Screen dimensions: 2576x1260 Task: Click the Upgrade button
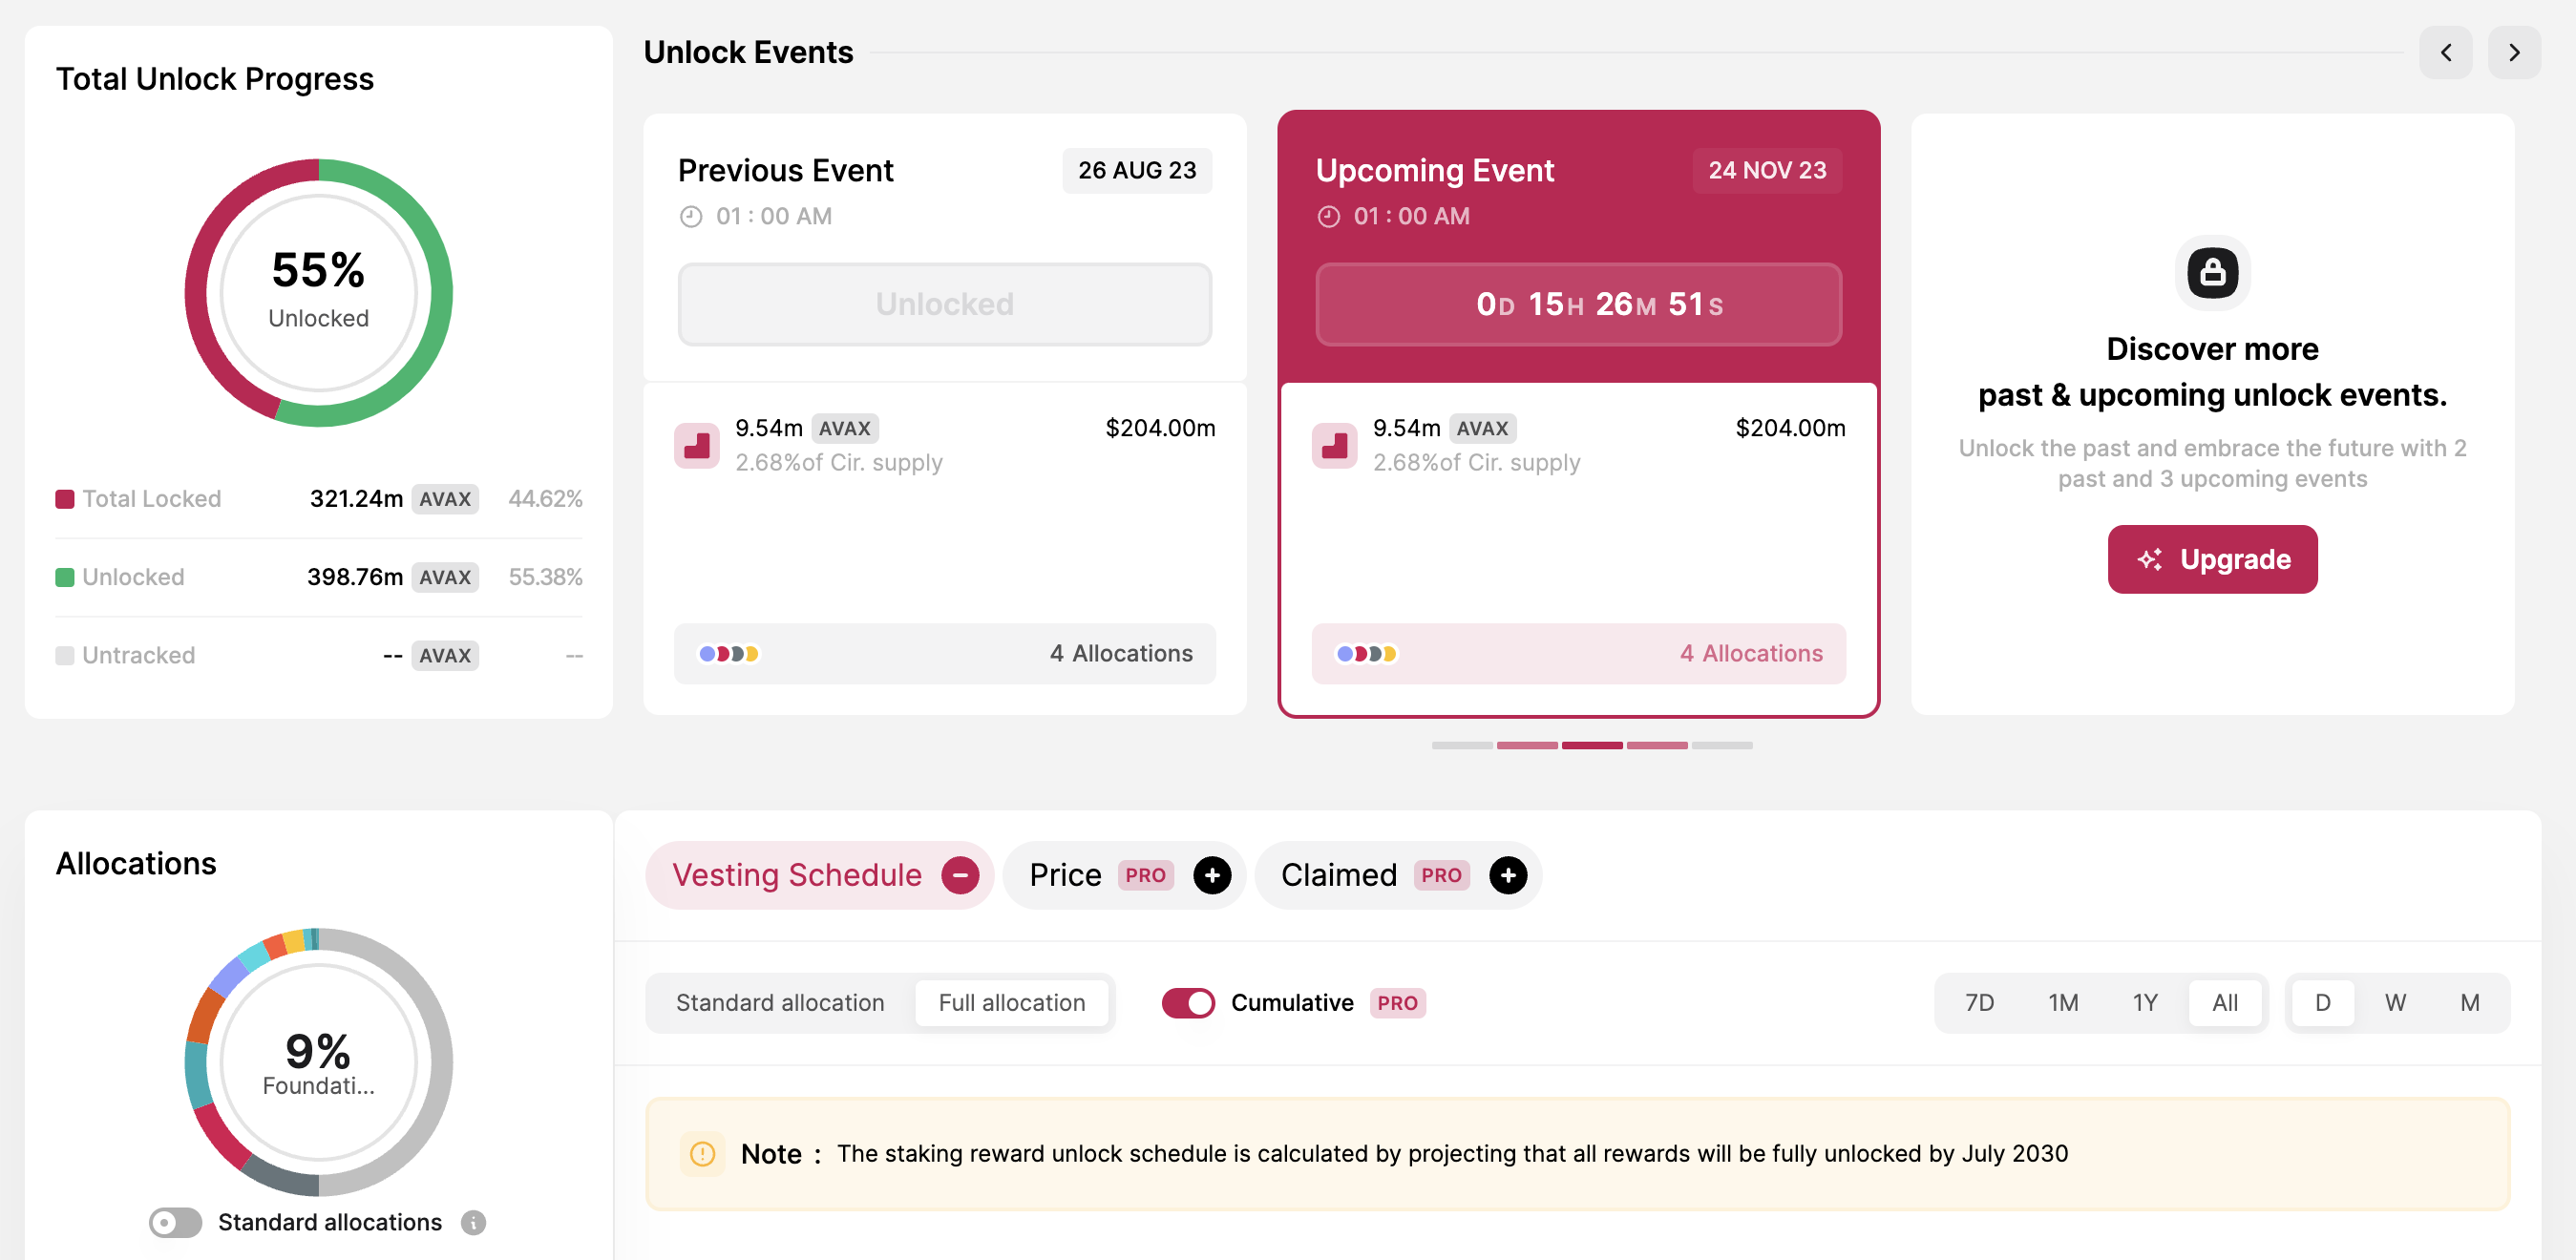pos(2212,559)
